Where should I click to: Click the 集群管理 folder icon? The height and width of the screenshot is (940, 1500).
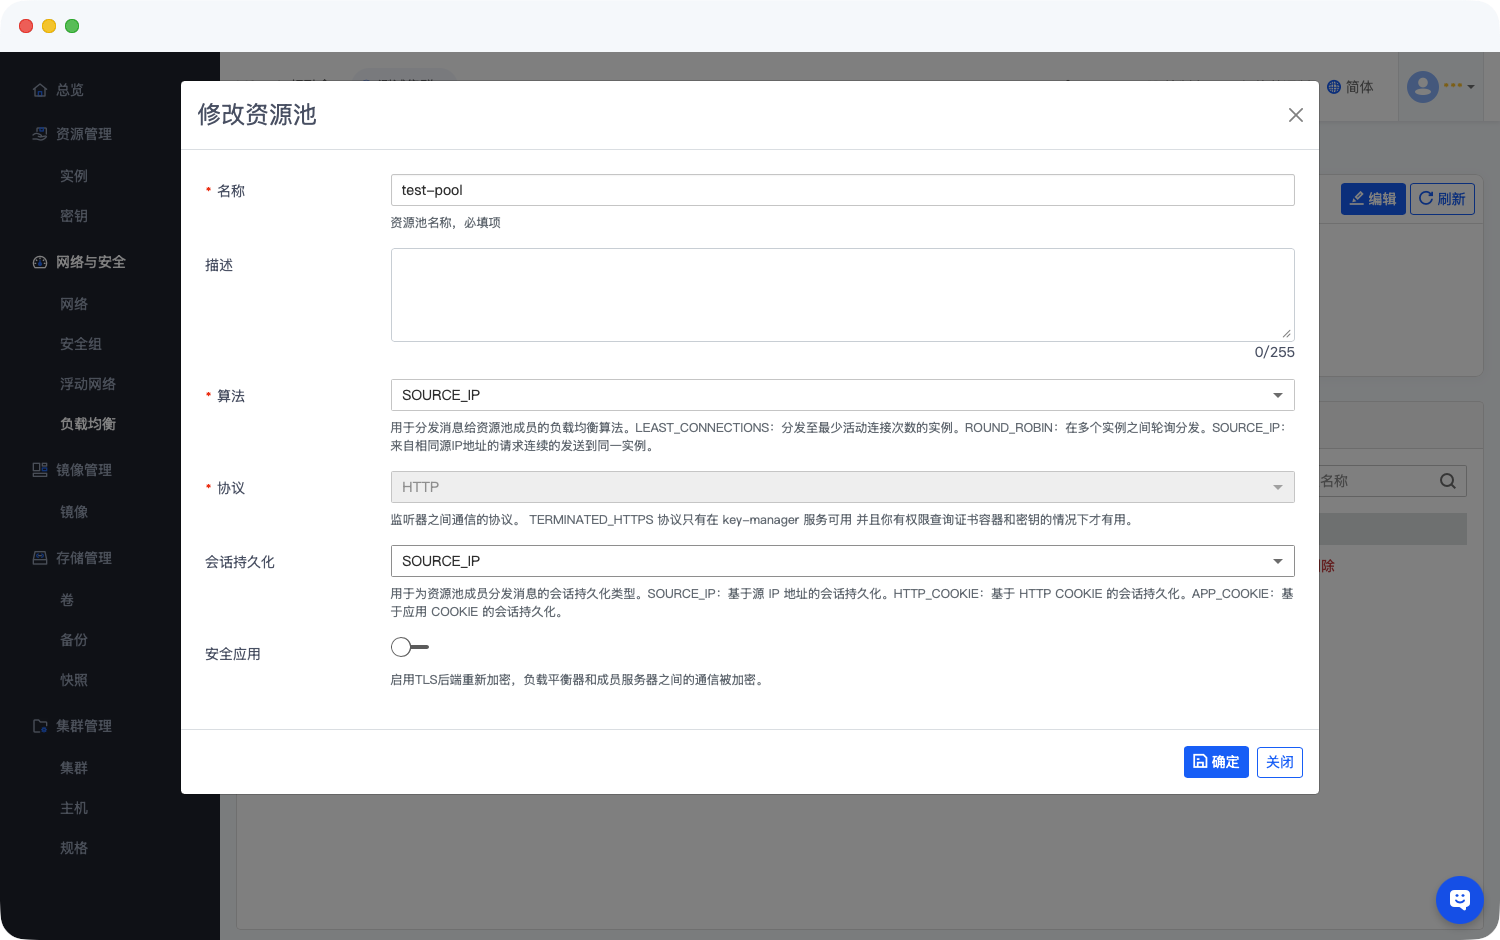pos(40,726)
